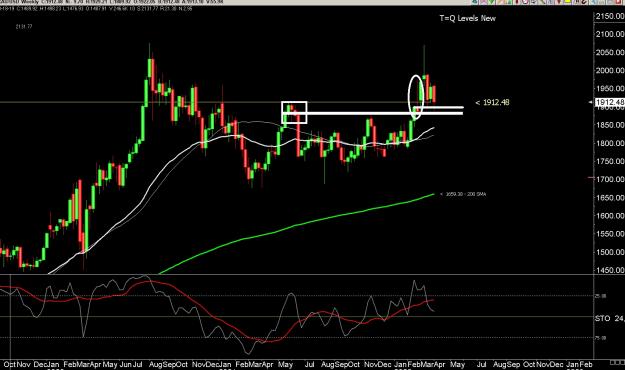Click the 2050.00 price axis value
Viewport: 625px width, 370px height.
pyautogui.click(x=610, y=52)
